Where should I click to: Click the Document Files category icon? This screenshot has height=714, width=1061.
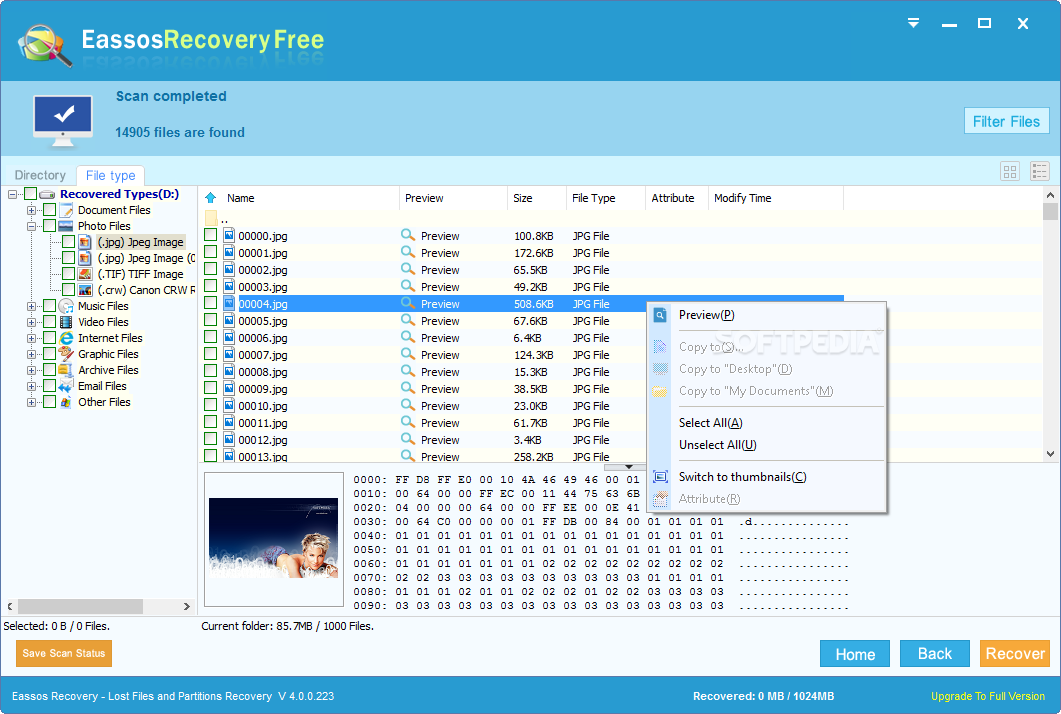66,210
